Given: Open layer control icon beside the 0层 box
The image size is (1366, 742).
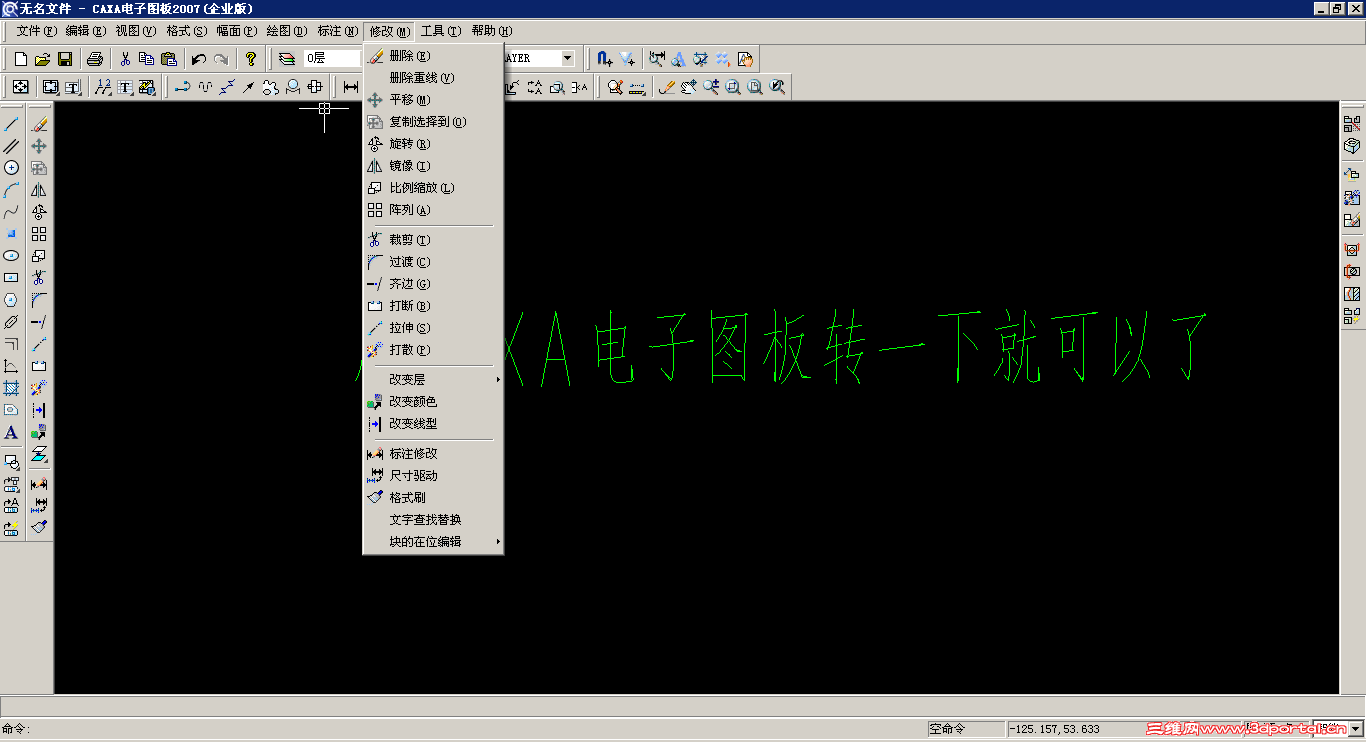Looking at the screenshot, I should (287, 59).
